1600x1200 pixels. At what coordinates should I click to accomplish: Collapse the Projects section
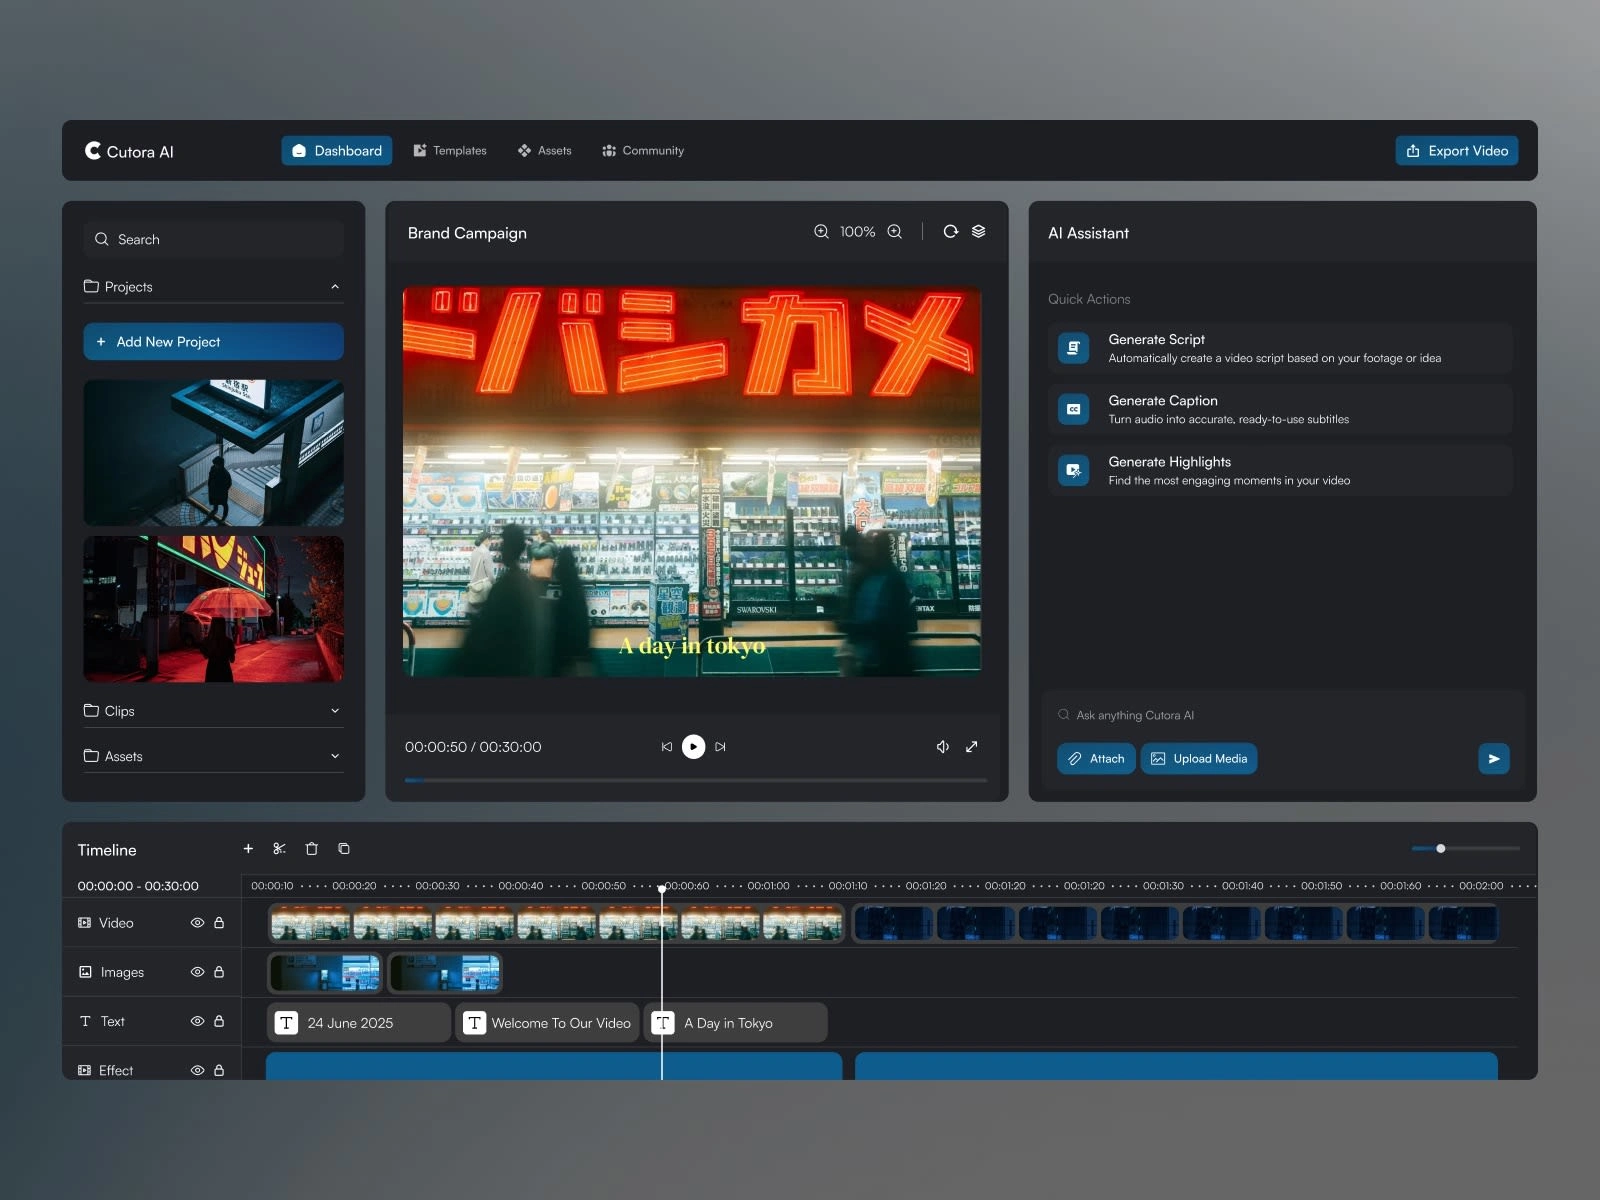point(335,287)
